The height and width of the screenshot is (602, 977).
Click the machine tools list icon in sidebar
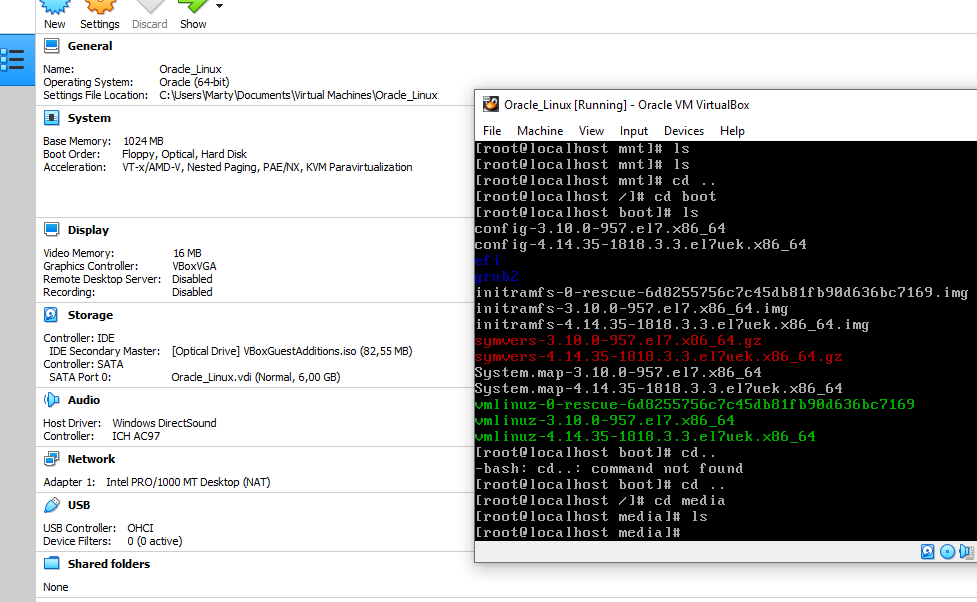[x=13, y=59]
